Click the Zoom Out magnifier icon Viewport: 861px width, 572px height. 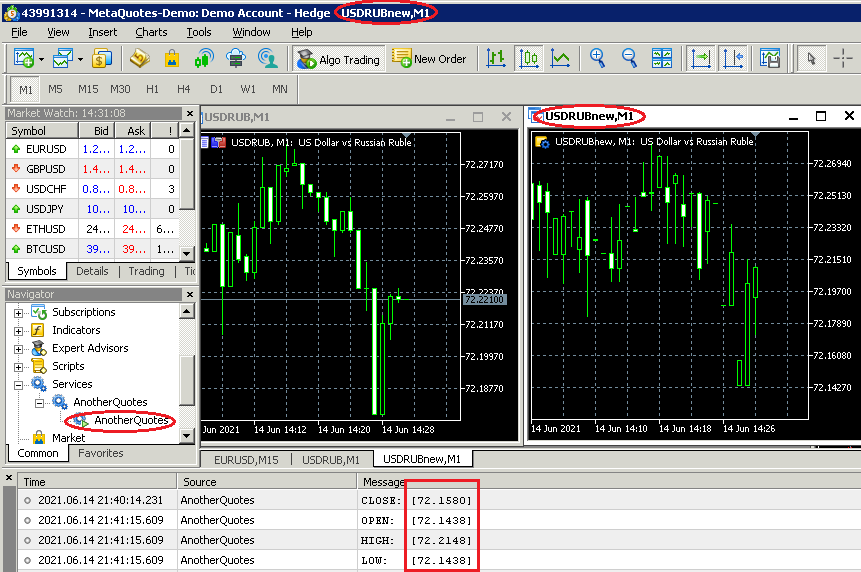point(629,58)
